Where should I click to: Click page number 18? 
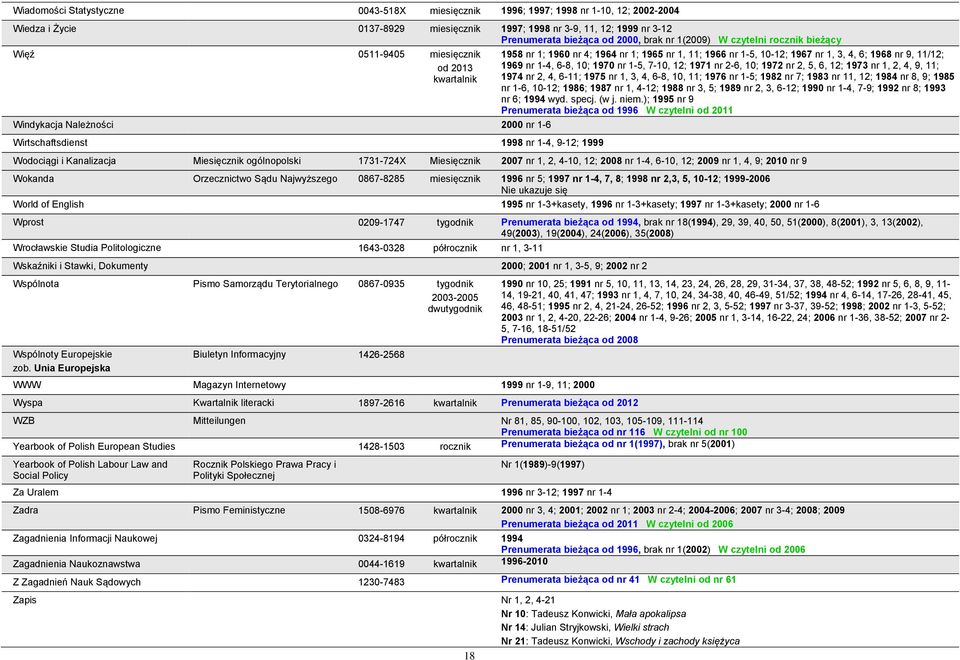469,655
